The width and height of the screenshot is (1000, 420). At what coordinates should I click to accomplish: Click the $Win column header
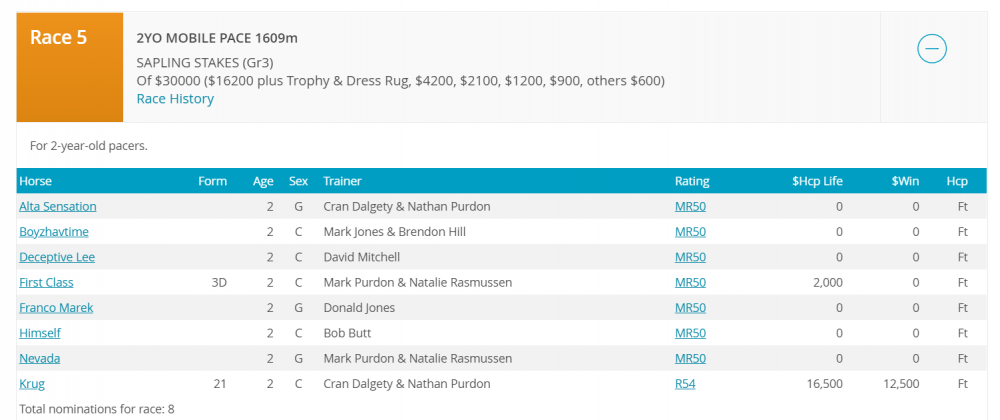point(905,181)
